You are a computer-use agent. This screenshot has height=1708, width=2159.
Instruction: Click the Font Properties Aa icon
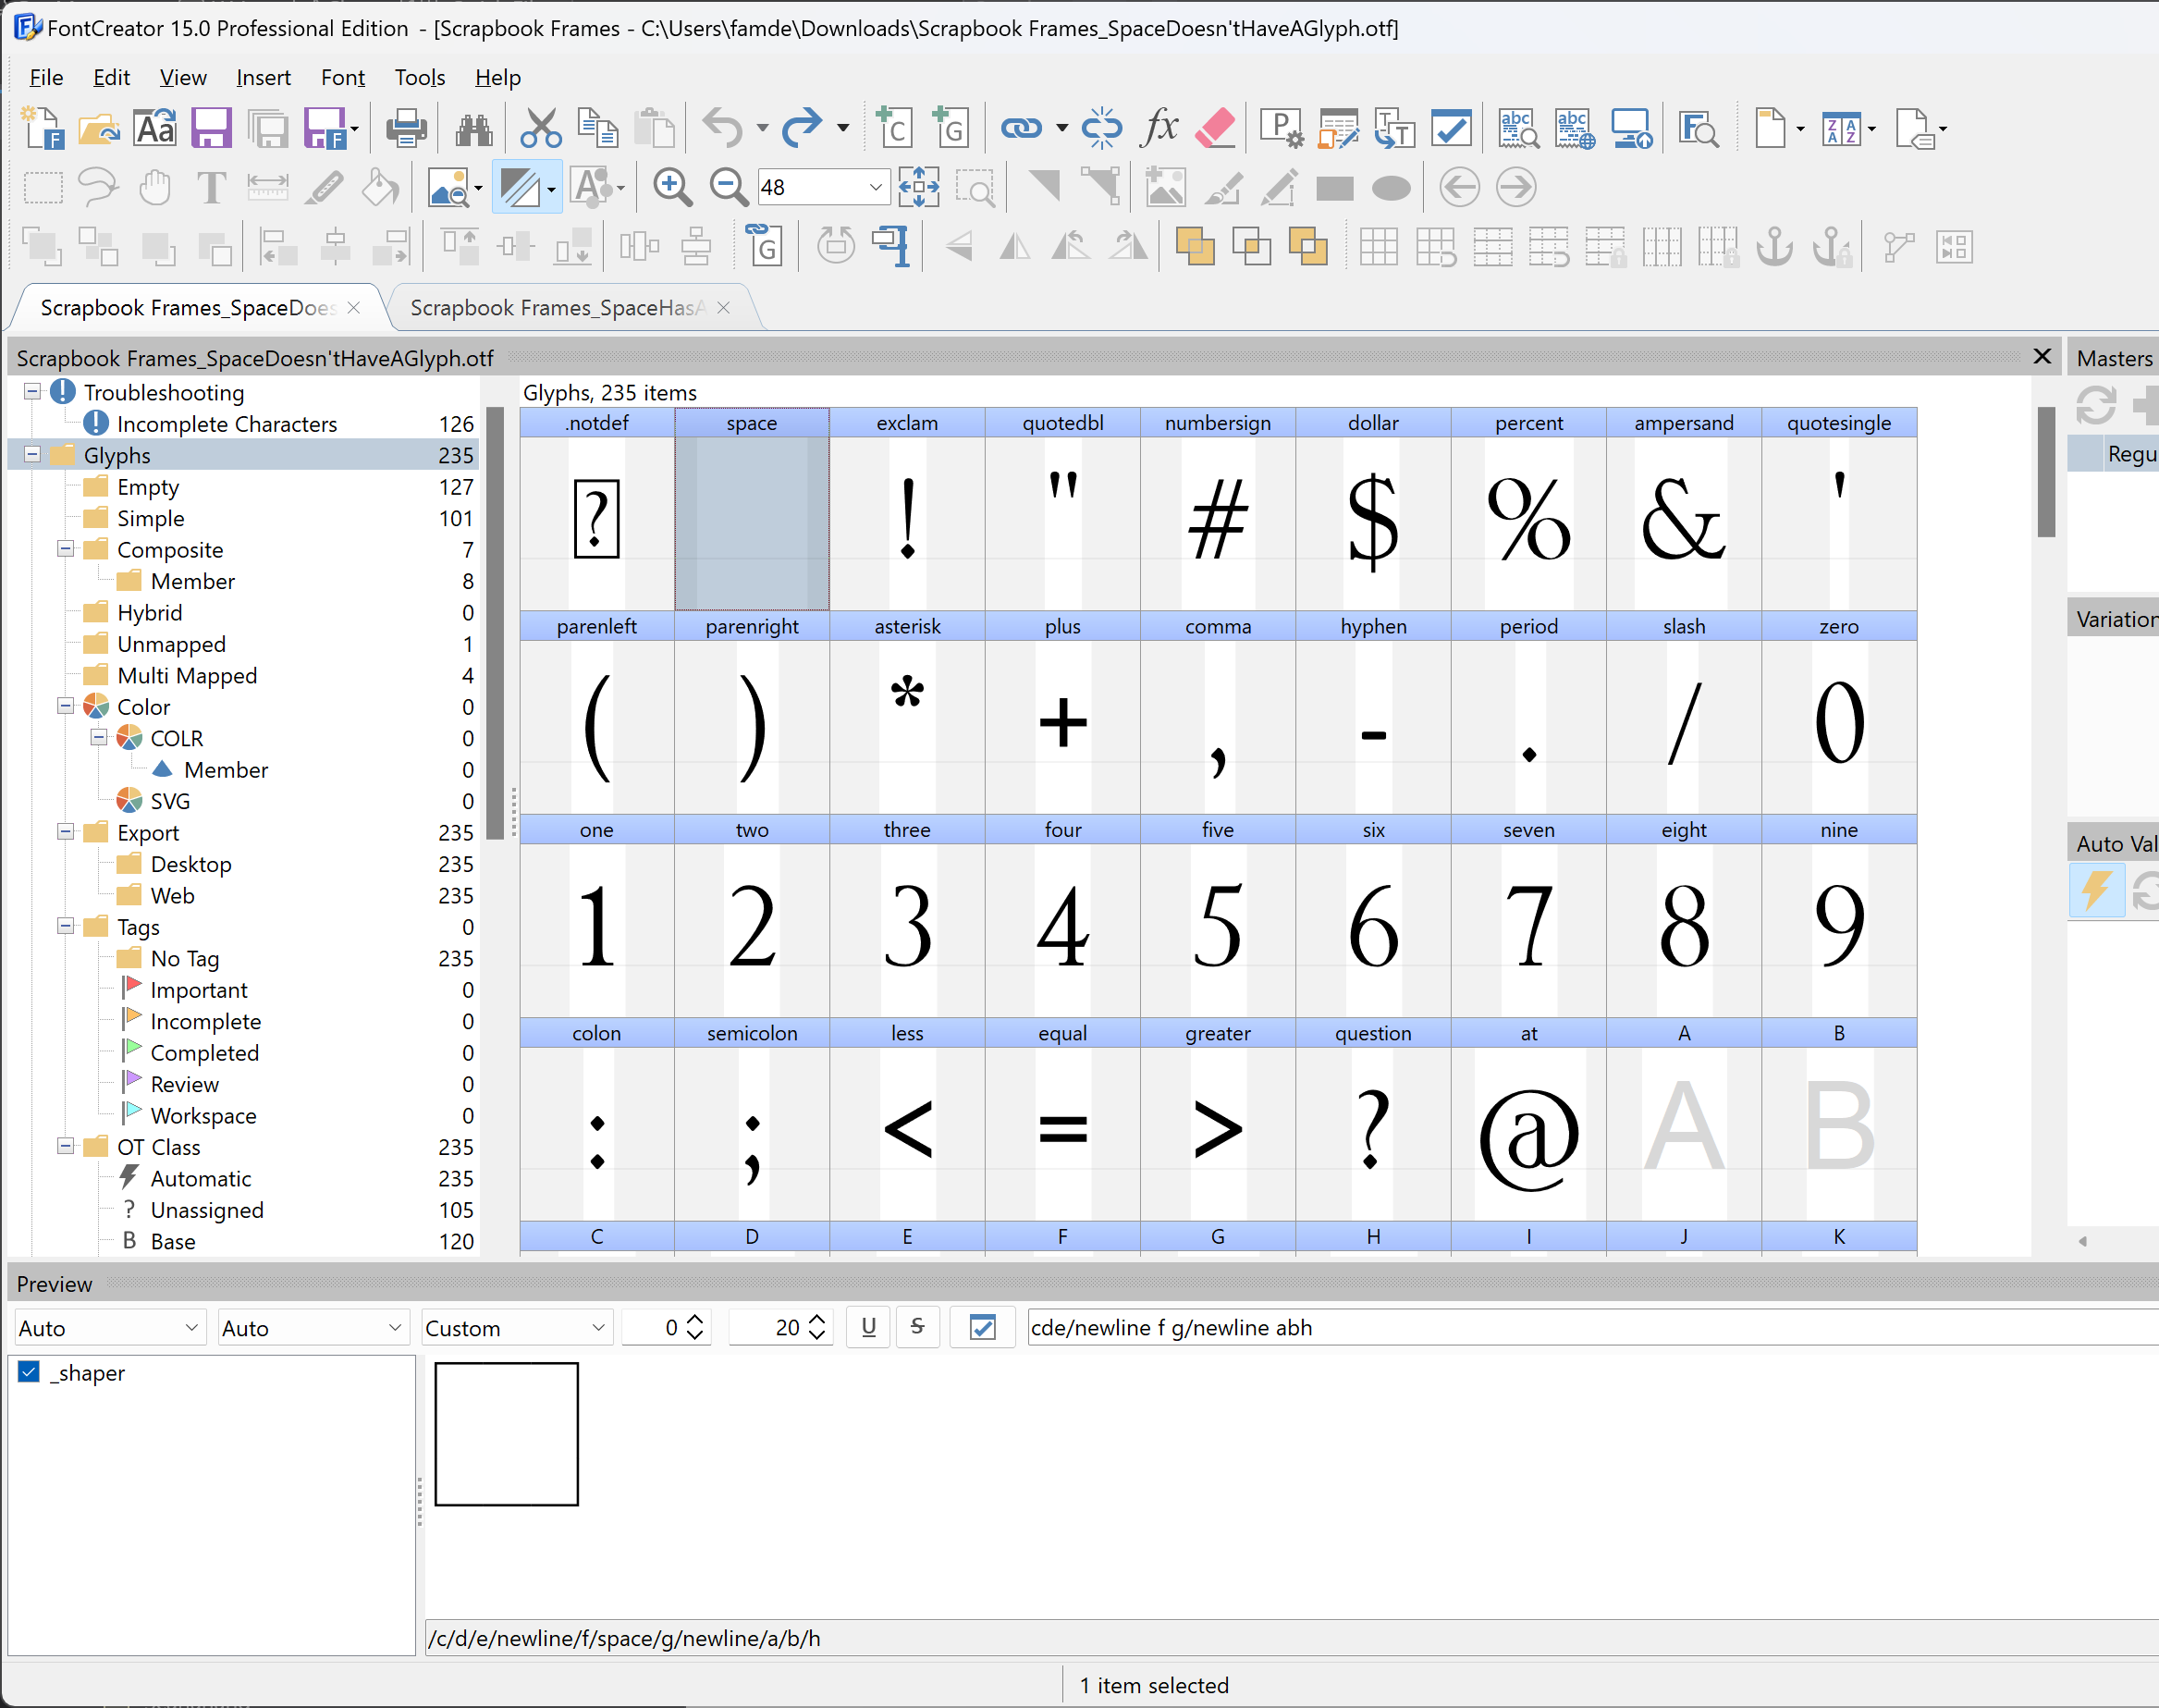click(x=155, y=128)
